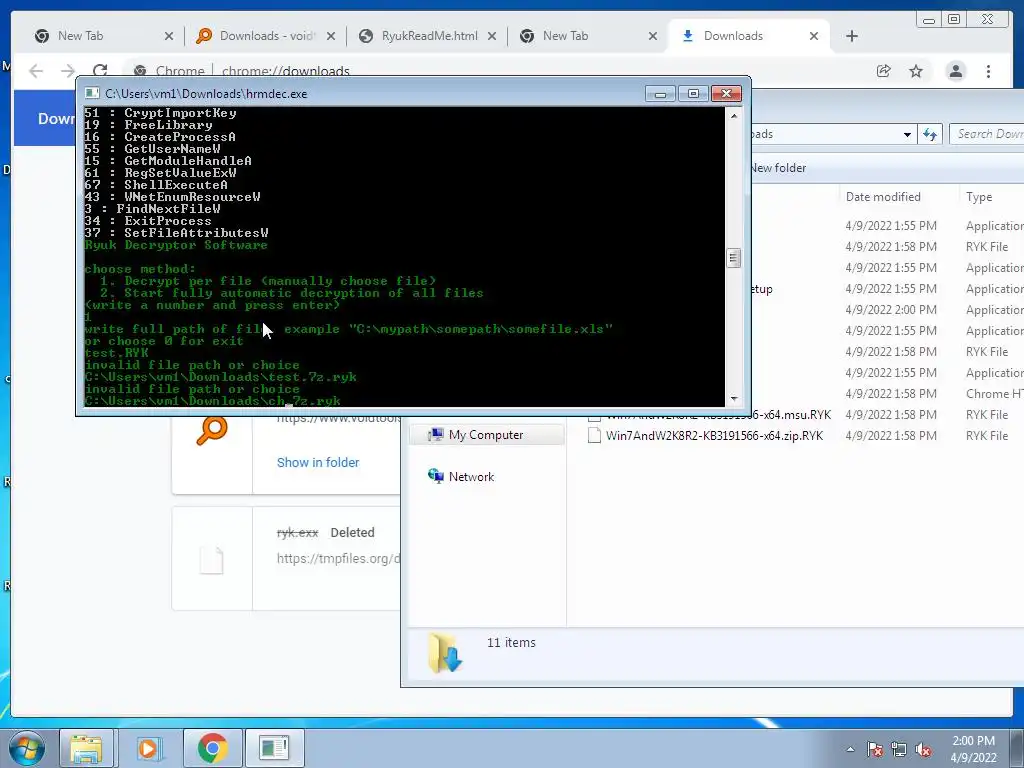Click network tray icon
The width and height of the screenshot is (1024, 768).
click(x=899, y=749)
